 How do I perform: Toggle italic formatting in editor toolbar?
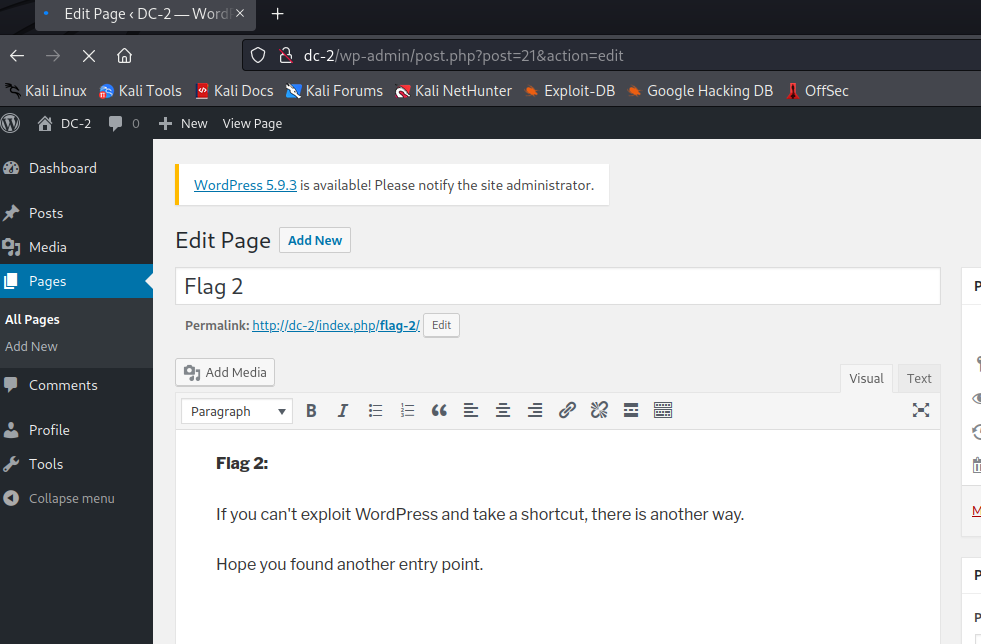pos(342,411)
